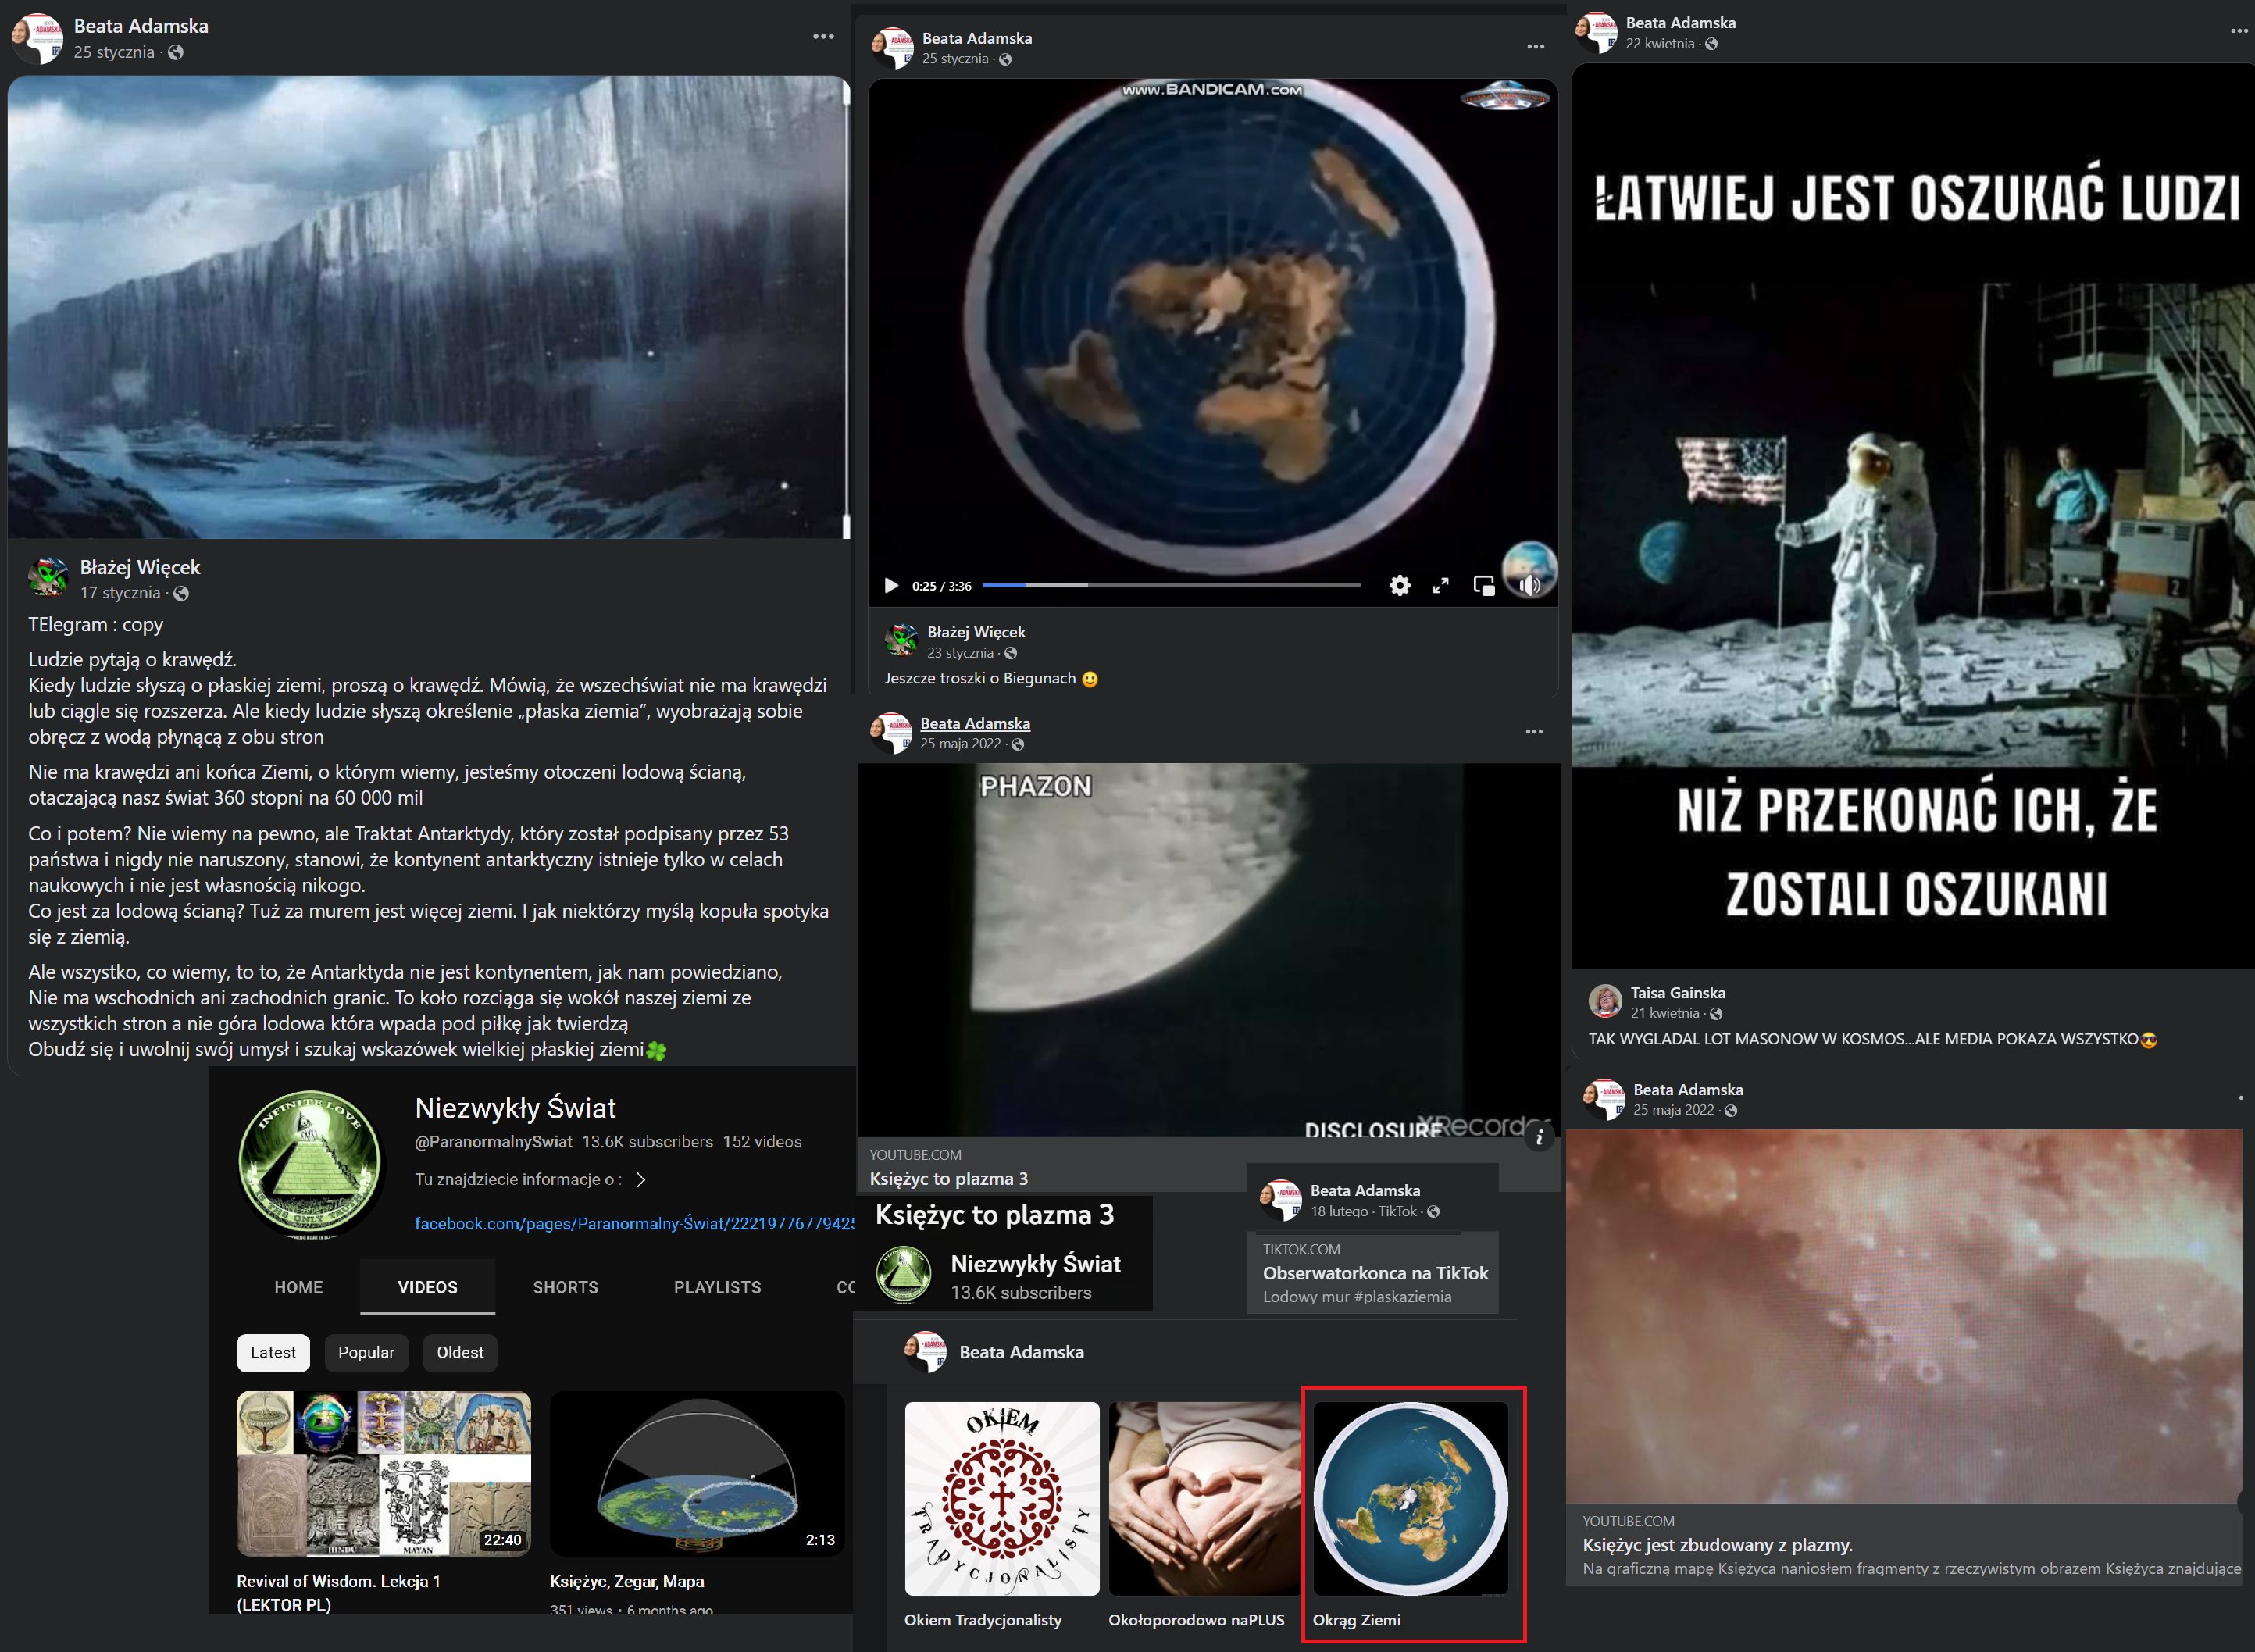
Task: Open Księżyc to plazma 3 YouTube link
Action: pos(949,1178)
